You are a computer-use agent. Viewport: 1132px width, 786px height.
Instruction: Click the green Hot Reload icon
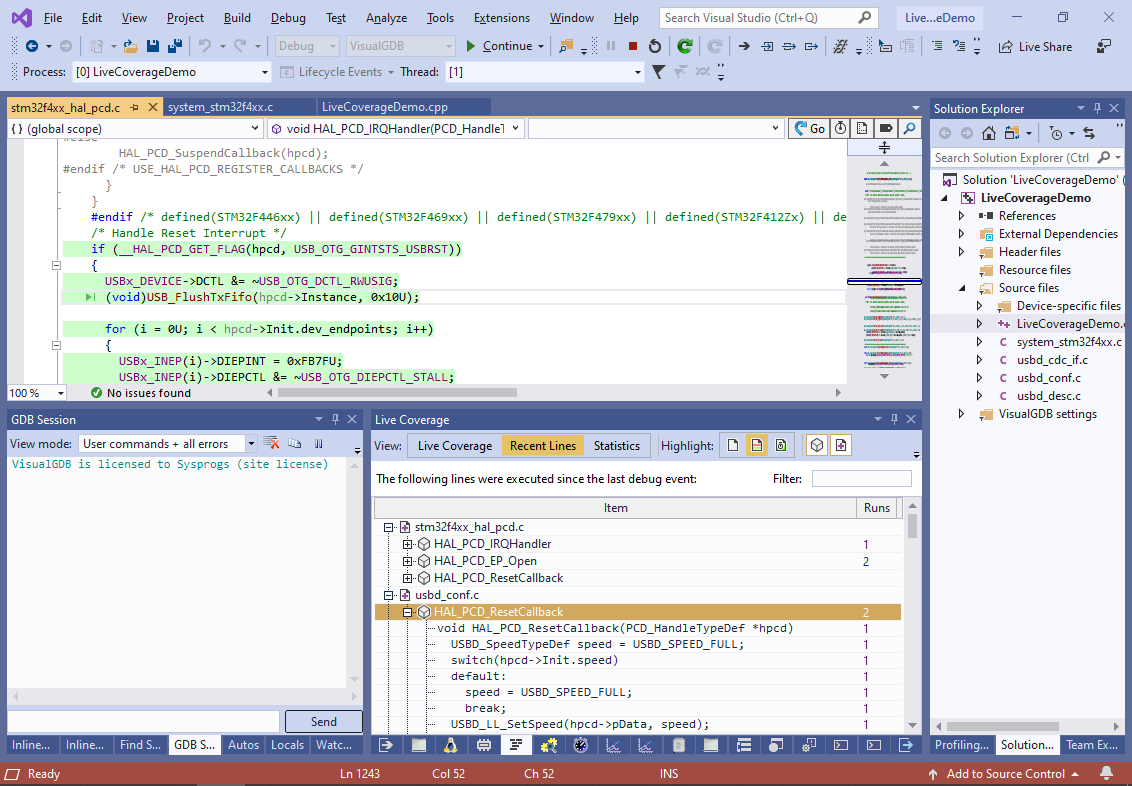click(x=684, y=46)
